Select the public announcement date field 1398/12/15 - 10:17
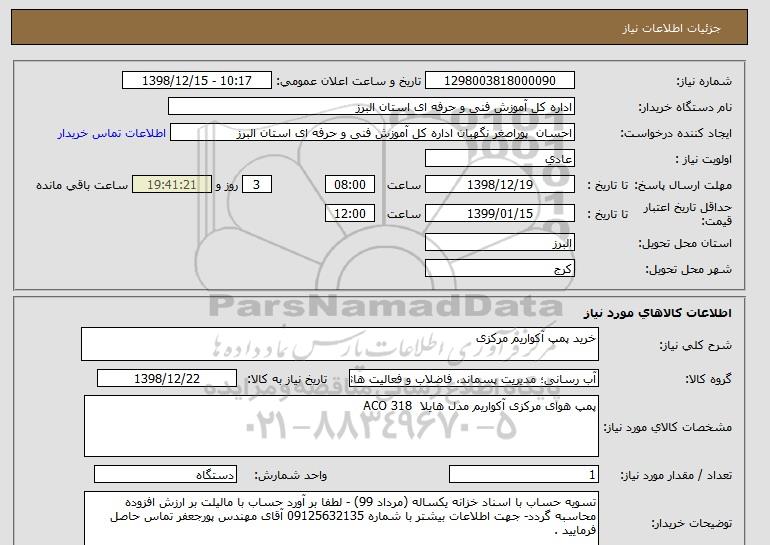Screen dimensions: 770x545 (196, 81)
